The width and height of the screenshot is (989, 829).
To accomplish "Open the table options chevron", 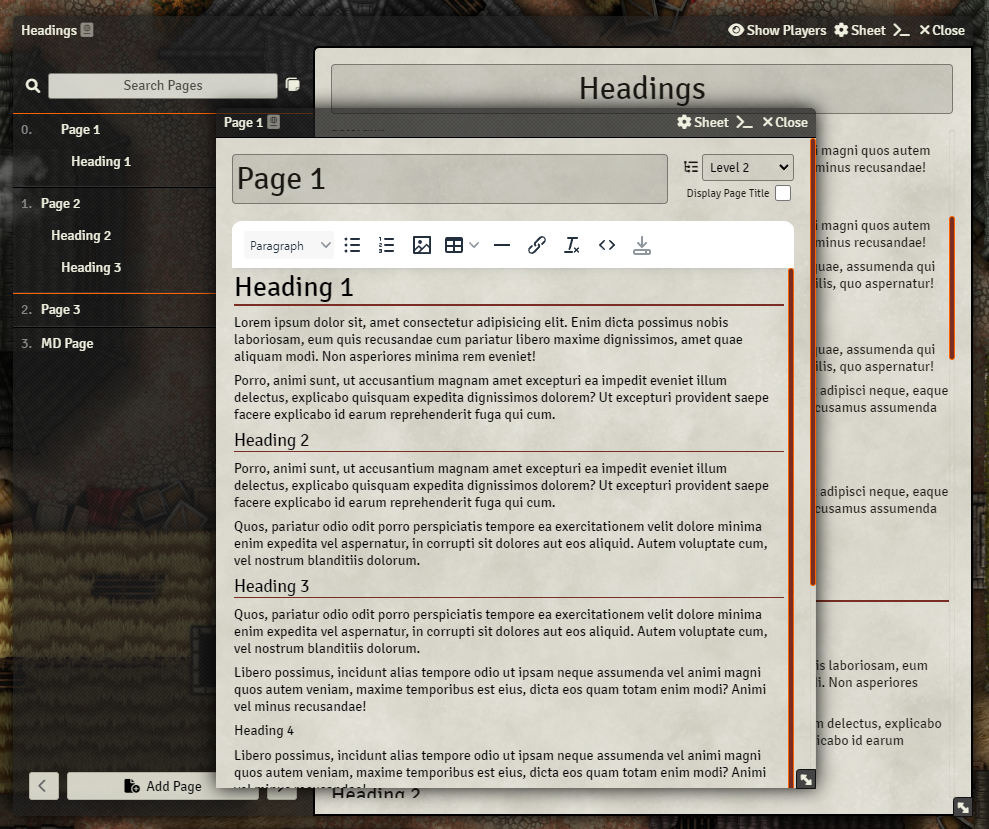I will click(x=472, y=245).
